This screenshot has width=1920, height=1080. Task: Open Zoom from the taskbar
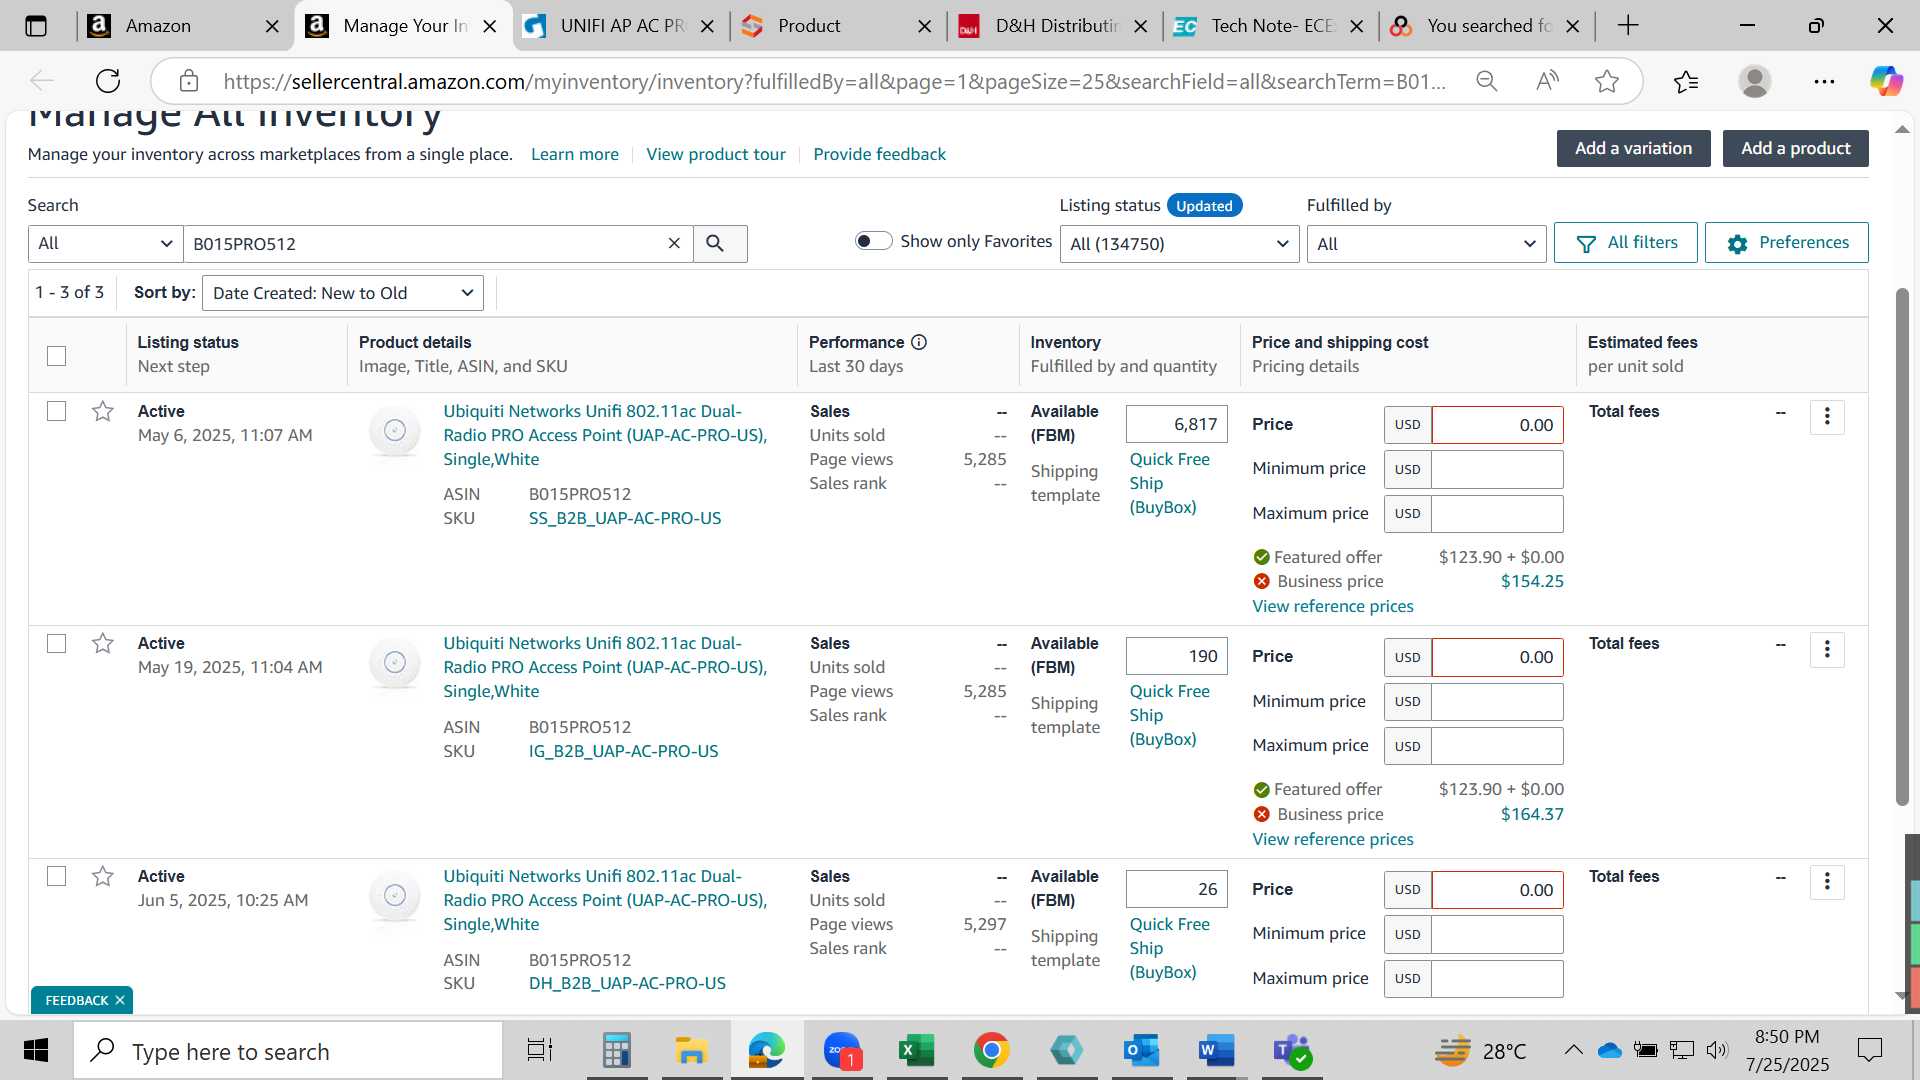(x=842, y=1051)
